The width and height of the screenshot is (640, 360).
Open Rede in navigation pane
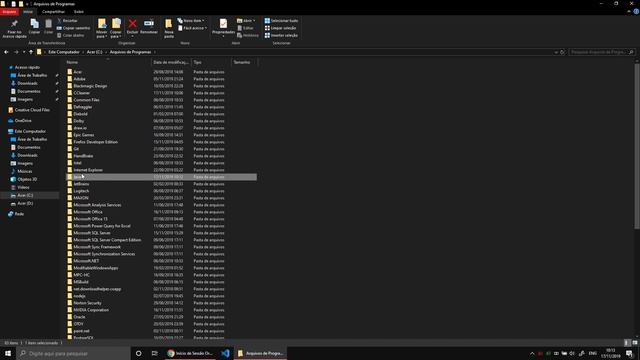(19, 214)
